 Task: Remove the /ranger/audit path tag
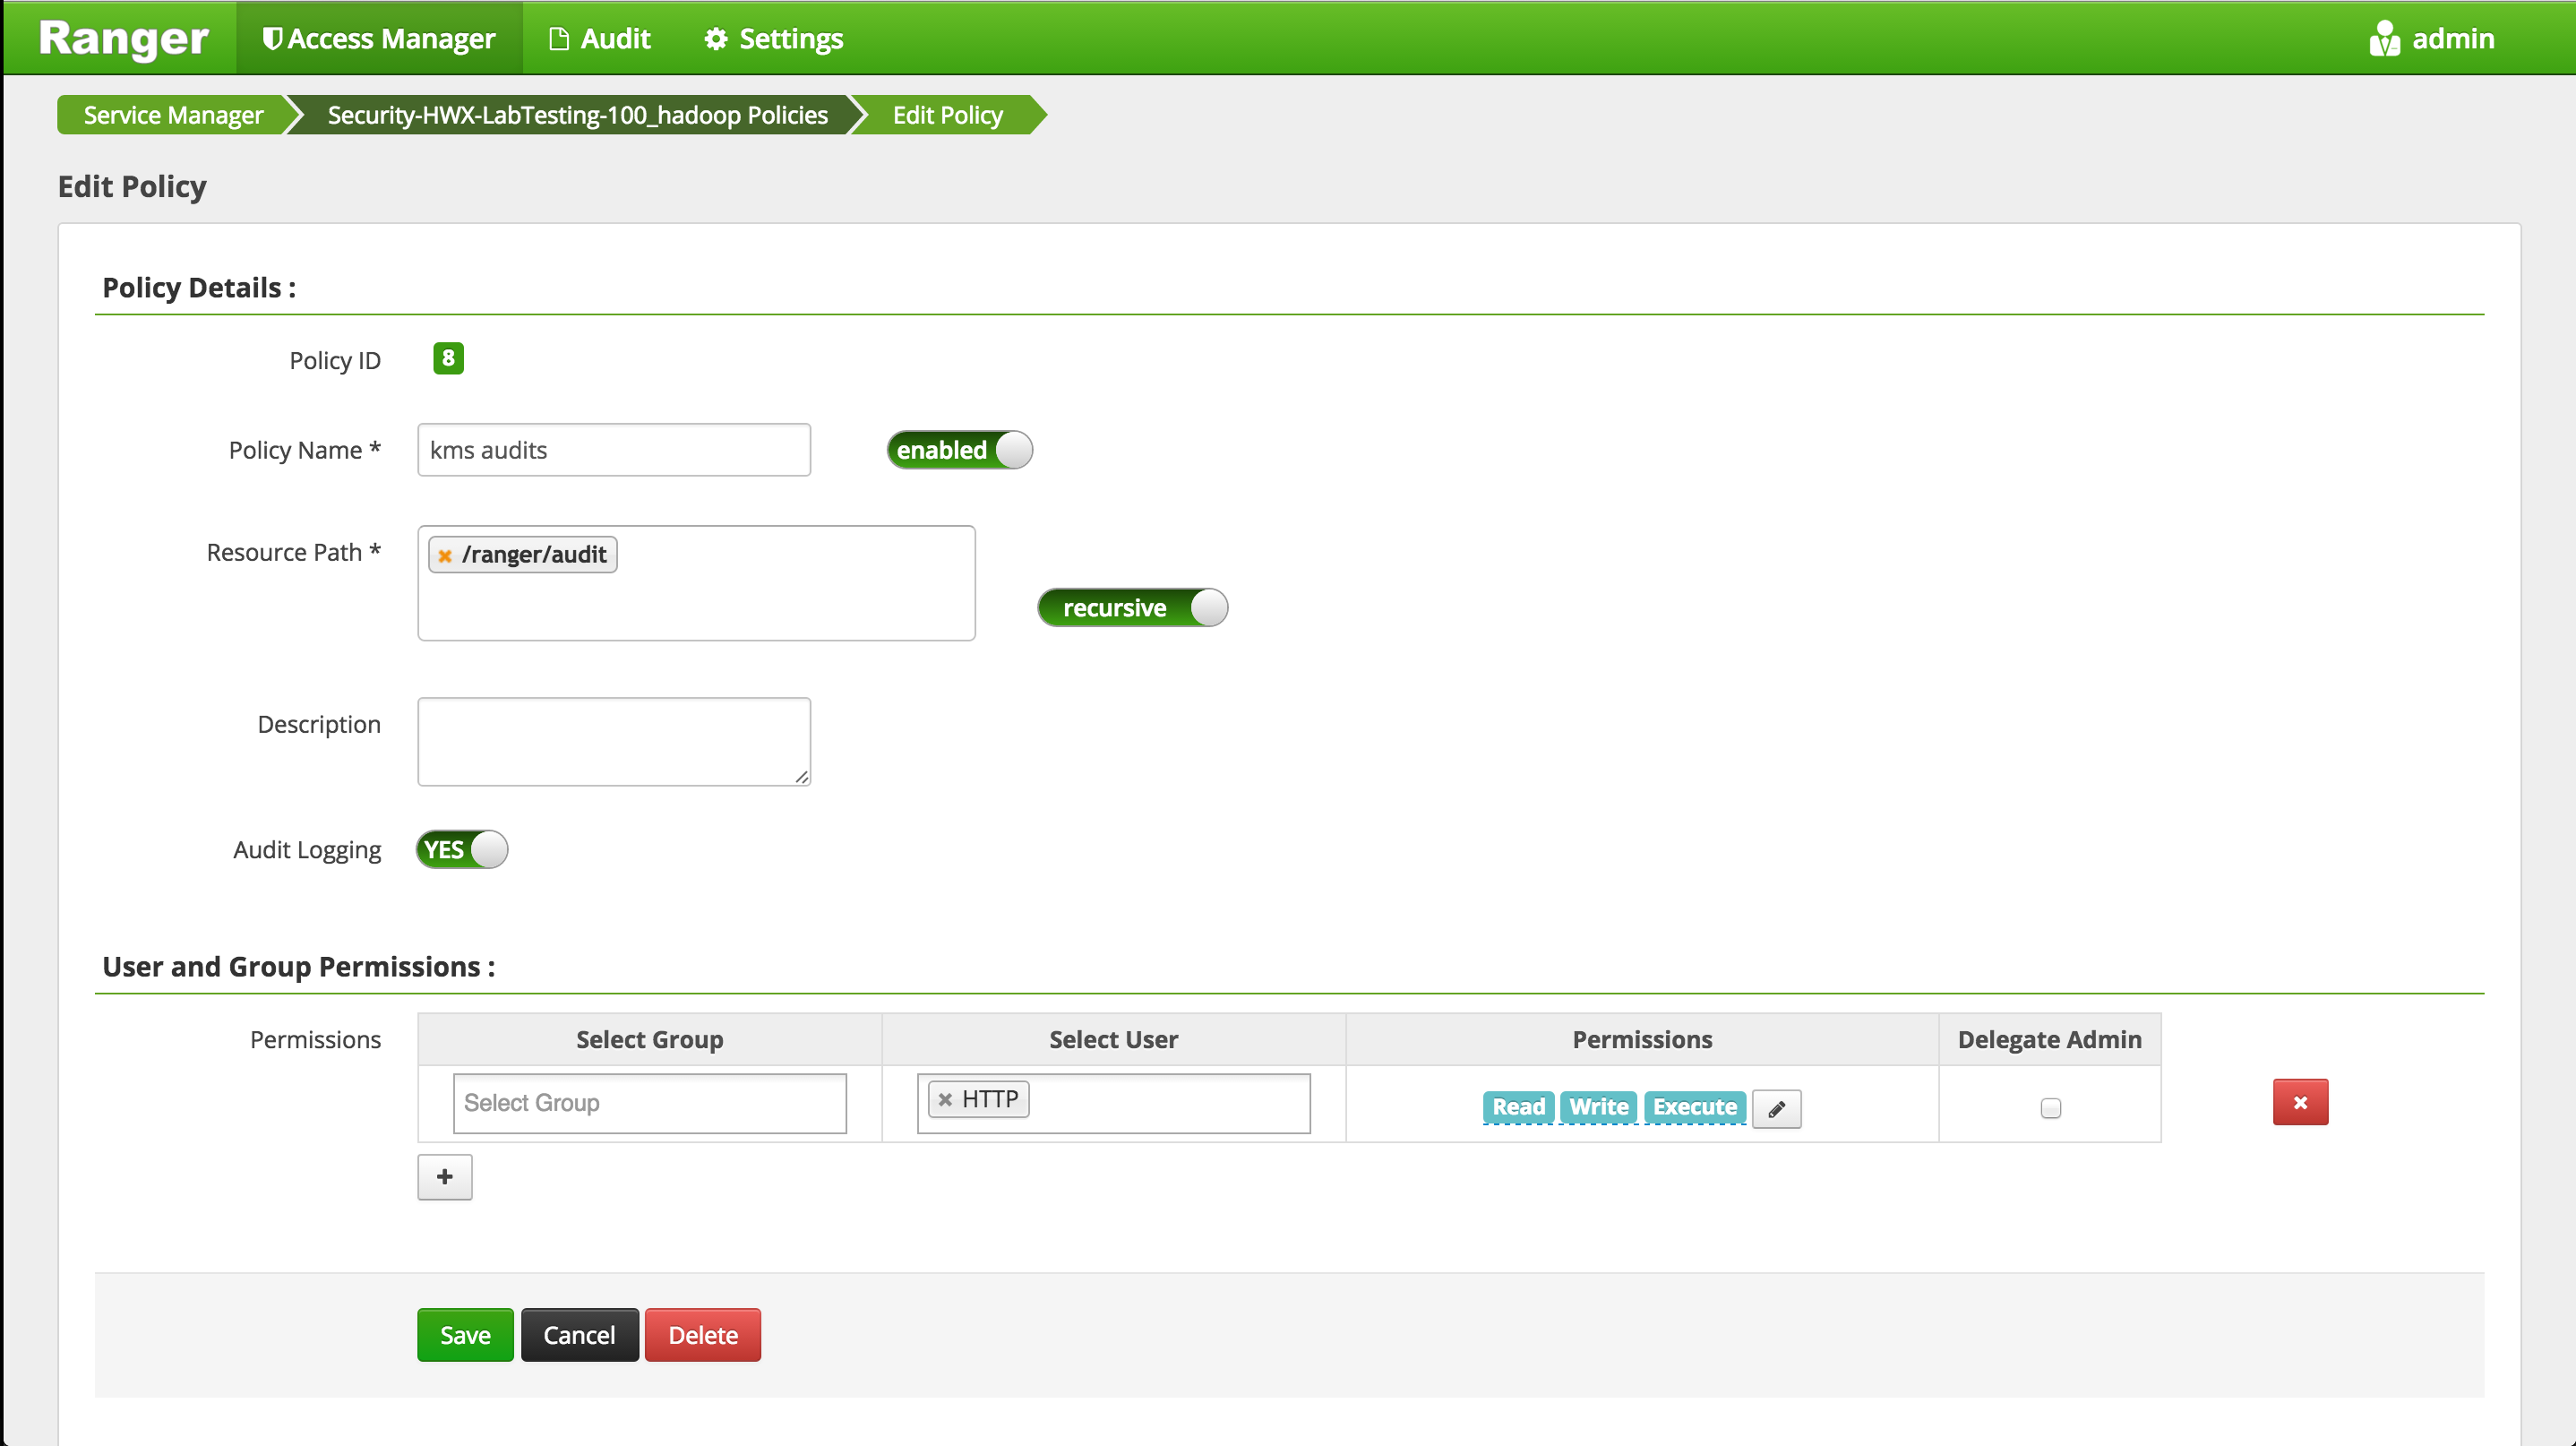(445, 556)
